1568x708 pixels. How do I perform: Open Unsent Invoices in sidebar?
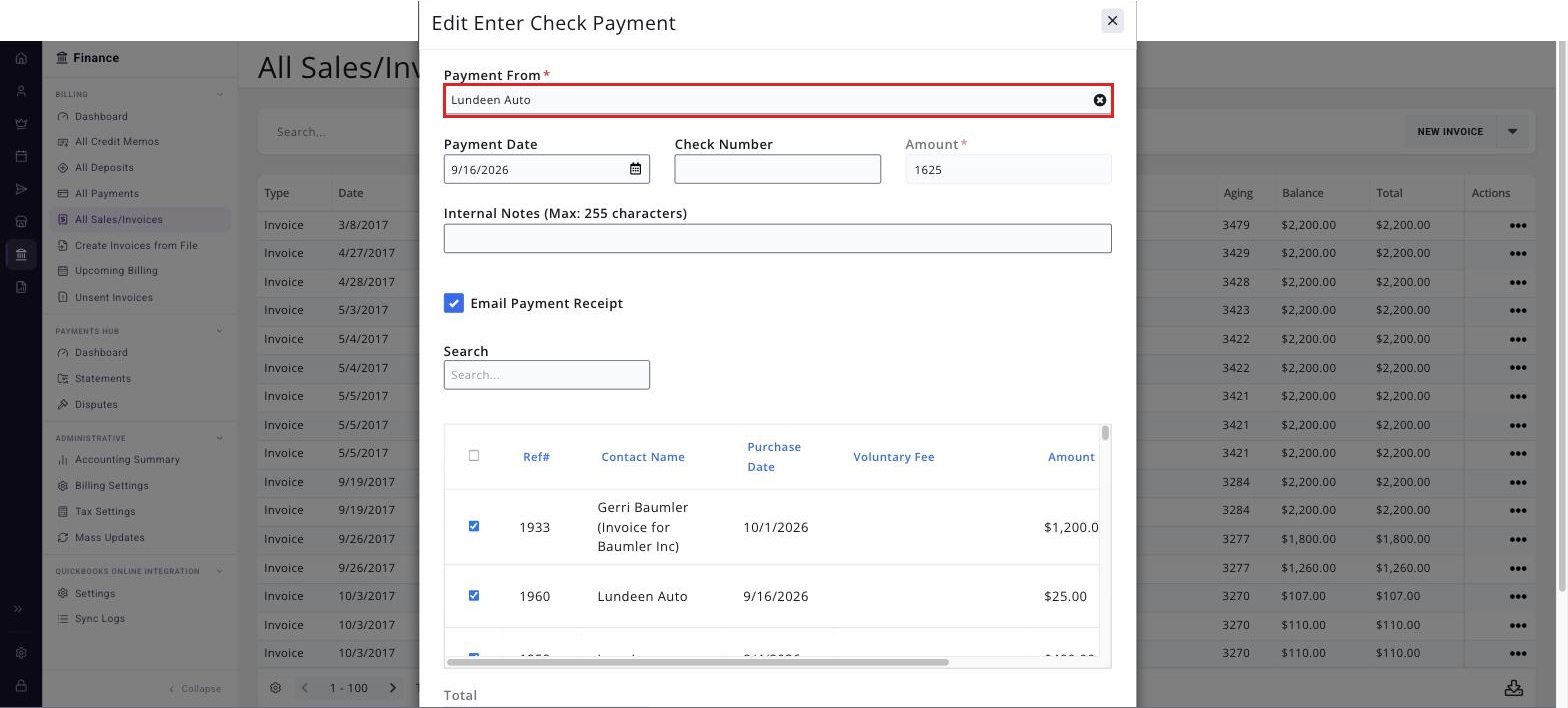coord(114,297)
